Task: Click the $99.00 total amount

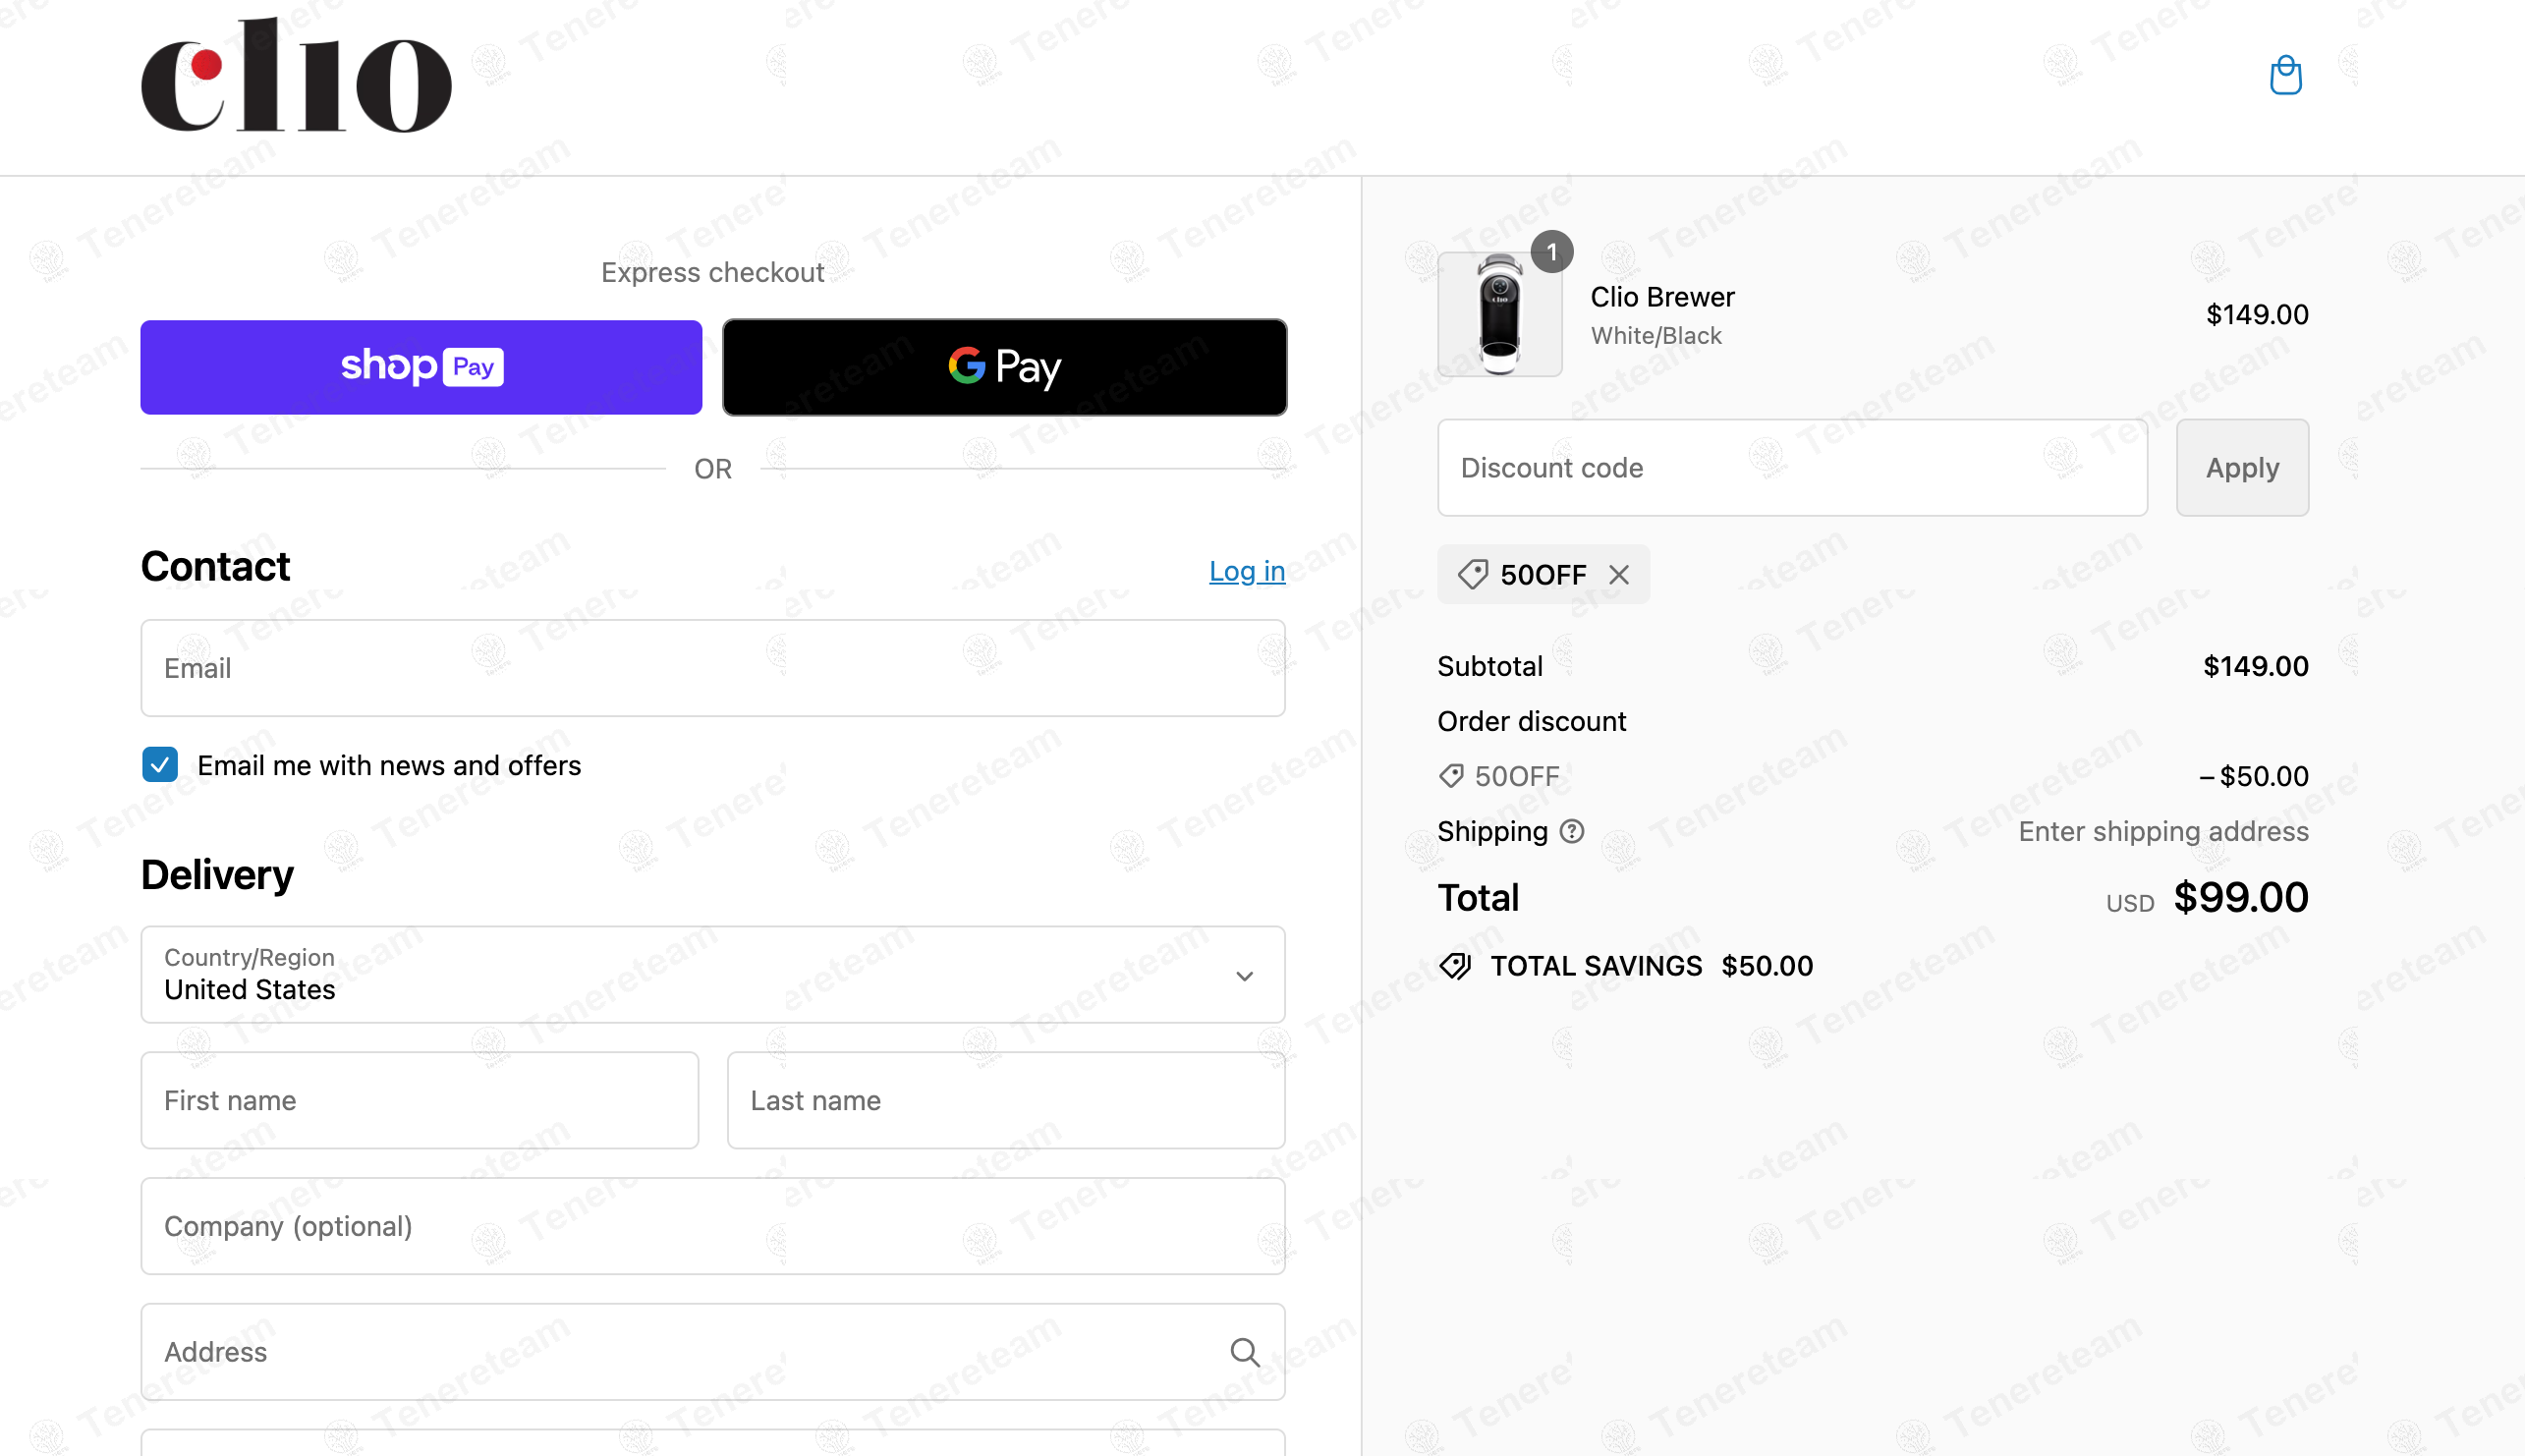Action: (x=2241, y=897)
